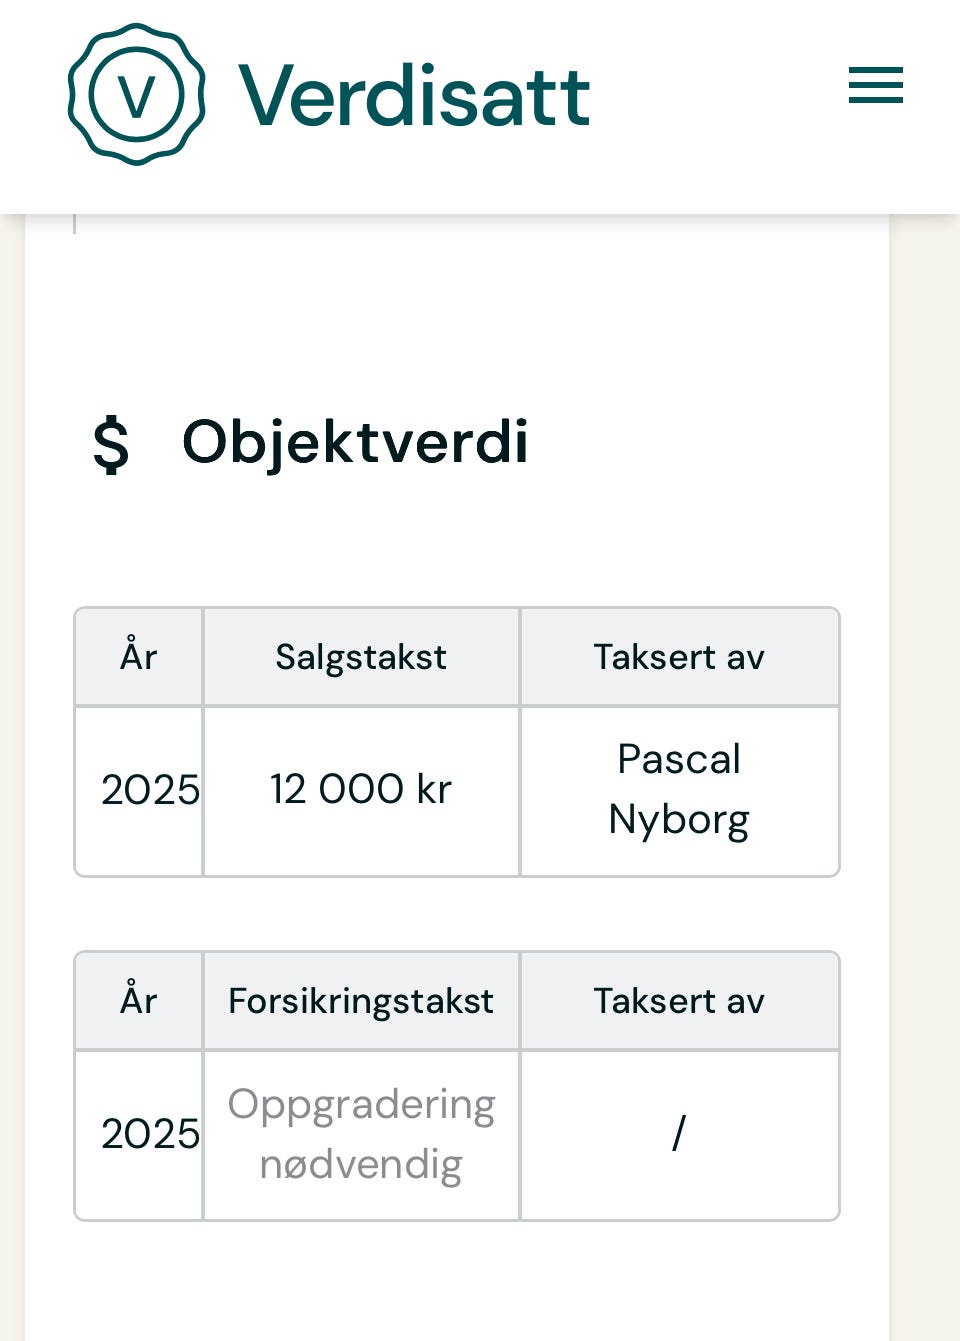The width and height of the screenshot is (960, 1341).
Task: Click Taksert av header in Forsikringstakst table
Action: (679, 1001)
